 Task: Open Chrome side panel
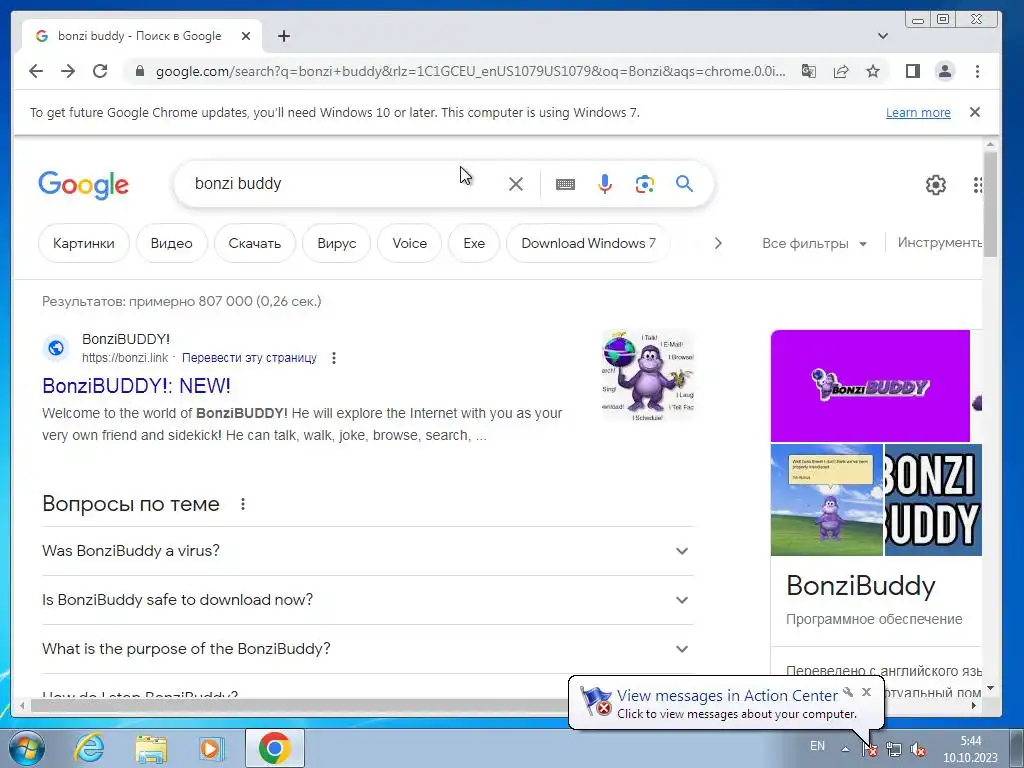click(913, 71)
